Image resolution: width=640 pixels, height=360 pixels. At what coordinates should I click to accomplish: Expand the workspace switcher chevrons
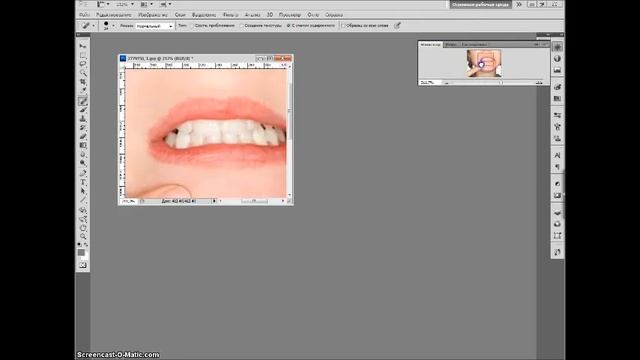[518, 4]
